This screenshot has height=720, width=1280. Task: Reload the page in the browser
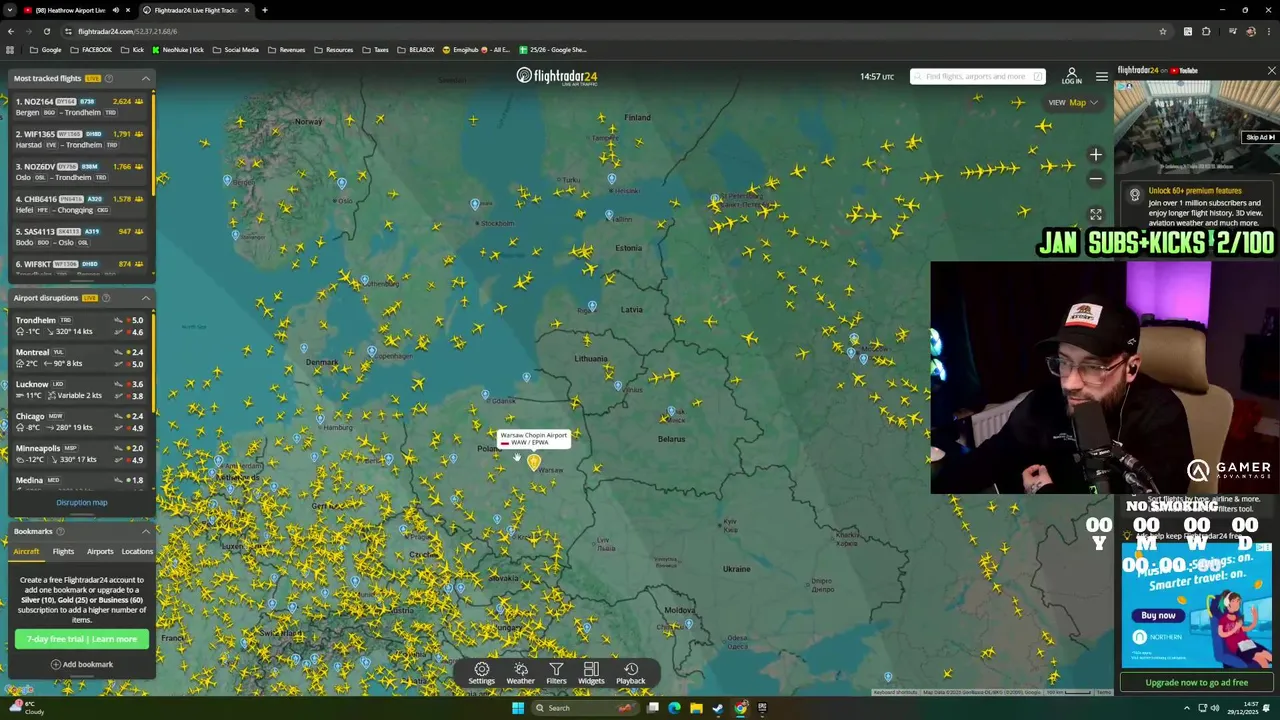[46, 31]
